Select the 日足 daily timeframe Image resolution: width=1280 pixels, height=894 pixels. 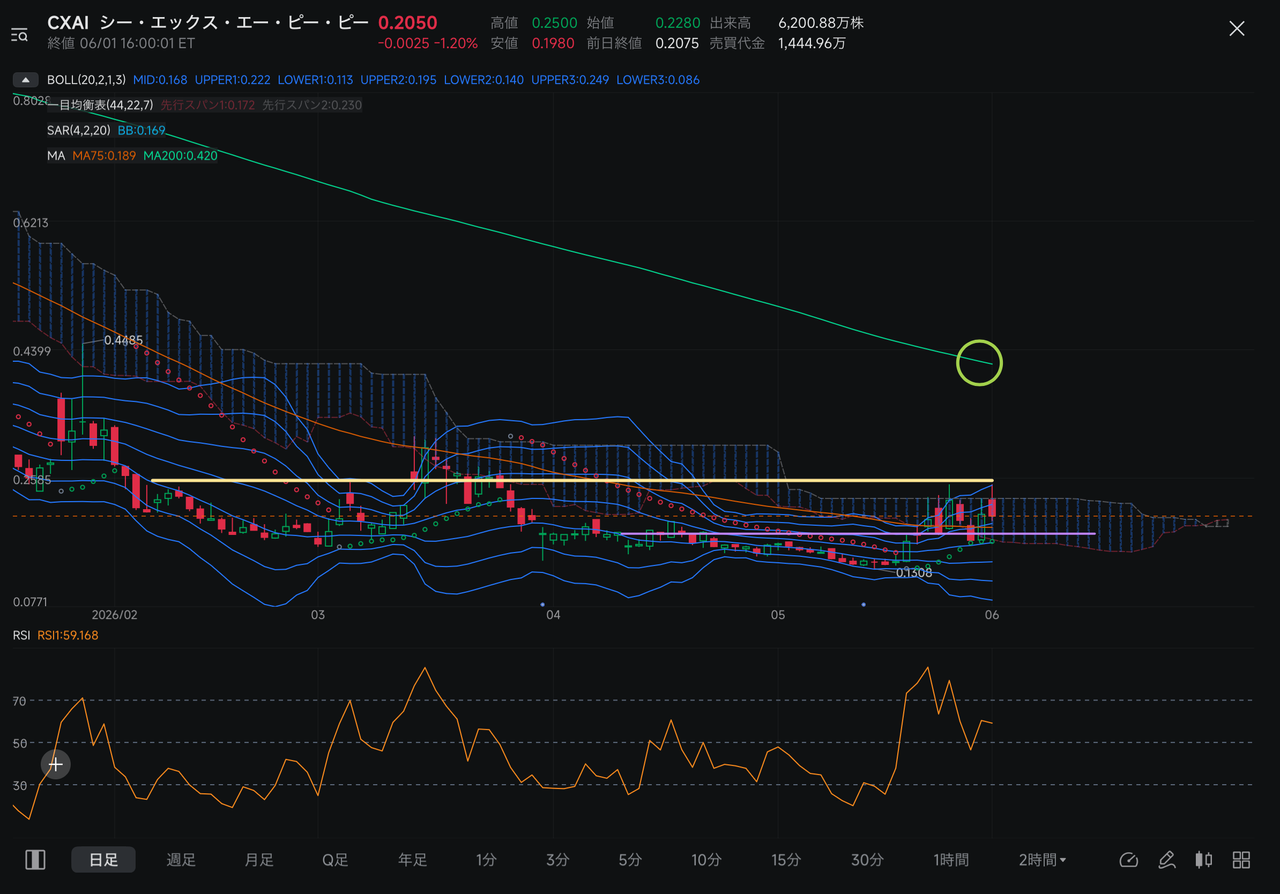point(103,860)
